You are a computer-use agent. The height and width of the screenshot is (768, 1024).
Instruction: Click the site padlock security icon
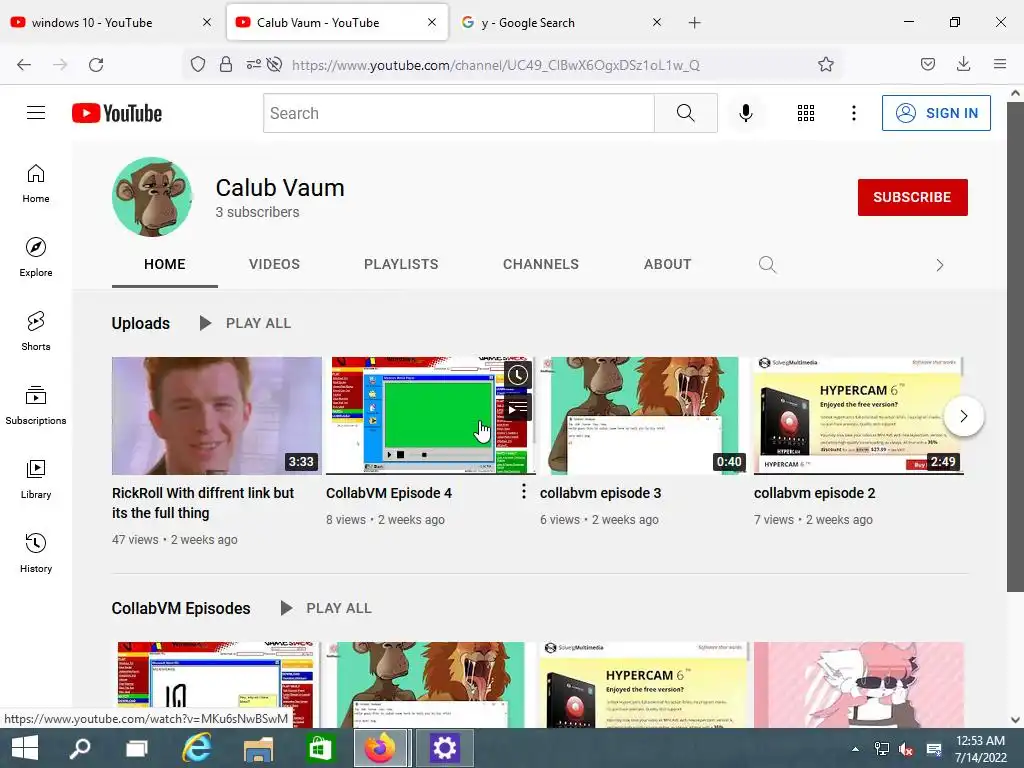click(226, 64)
